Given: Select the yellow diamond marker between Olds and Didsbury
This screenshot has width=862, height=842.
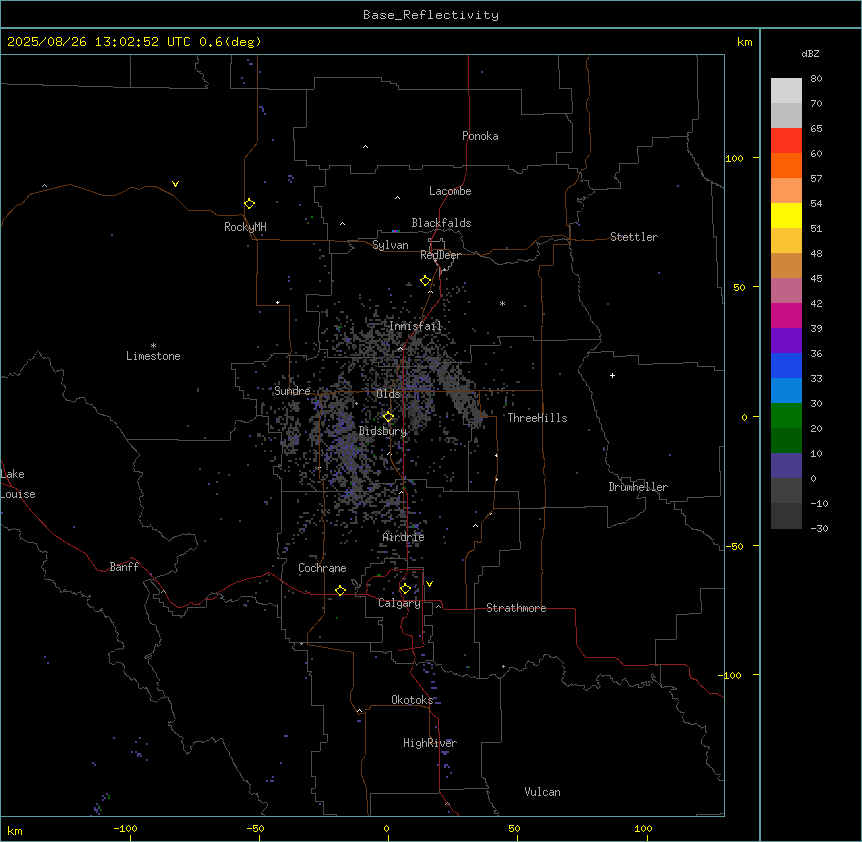Looking at the screenshot, I should click(388, 417).
